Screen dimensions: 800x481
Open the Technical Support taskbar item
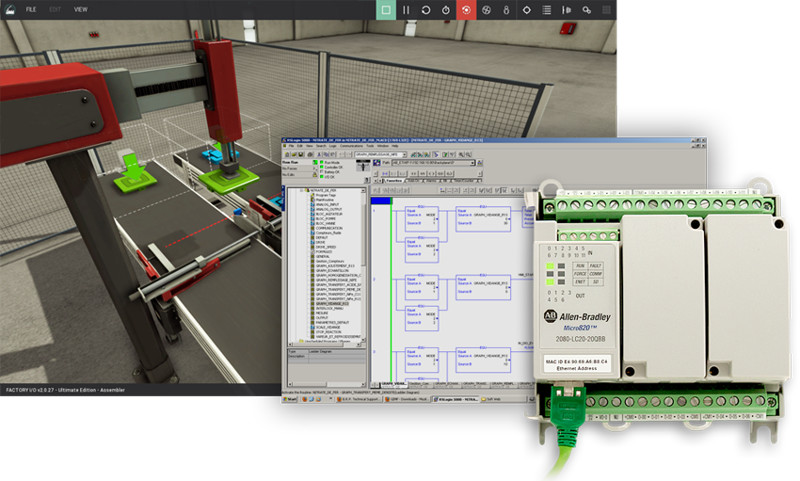(x=359, y=399)
